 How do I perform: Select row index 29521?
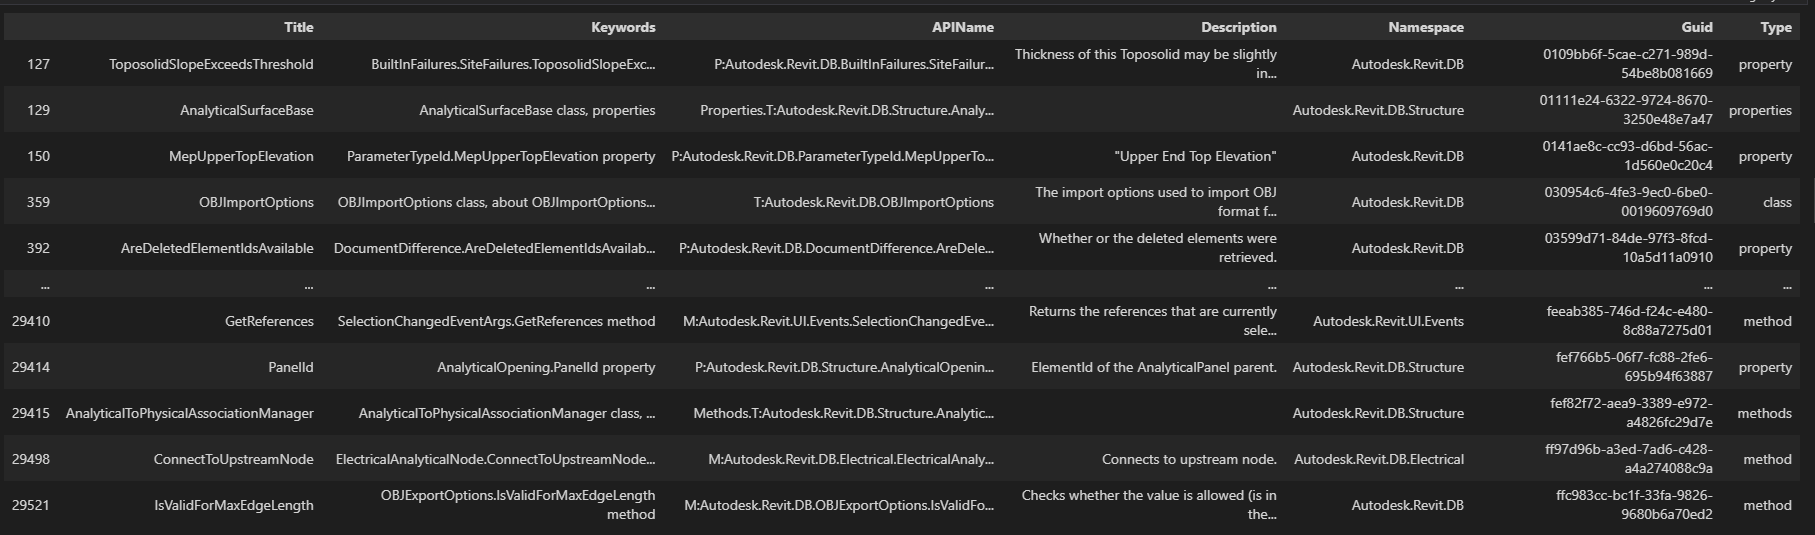[x=30, y=505]
